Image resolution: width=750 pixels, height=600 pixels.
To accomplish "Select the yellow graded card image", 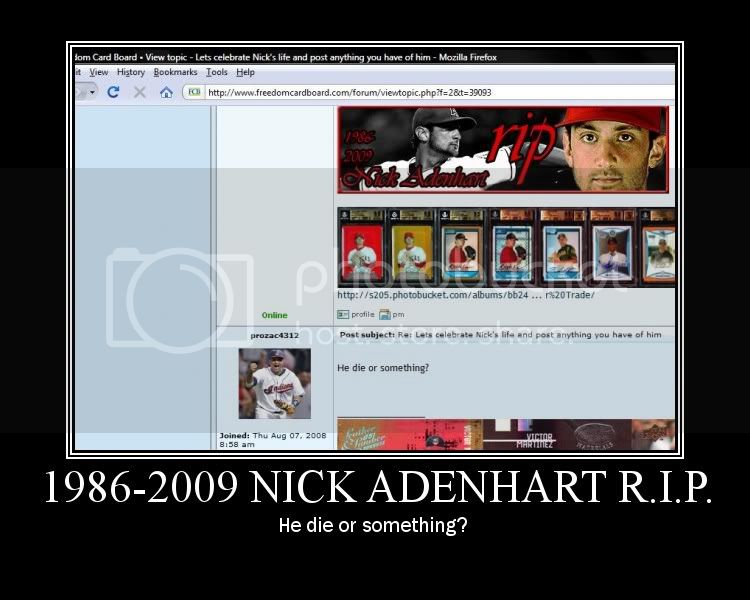I will click(x=412, y=247).
